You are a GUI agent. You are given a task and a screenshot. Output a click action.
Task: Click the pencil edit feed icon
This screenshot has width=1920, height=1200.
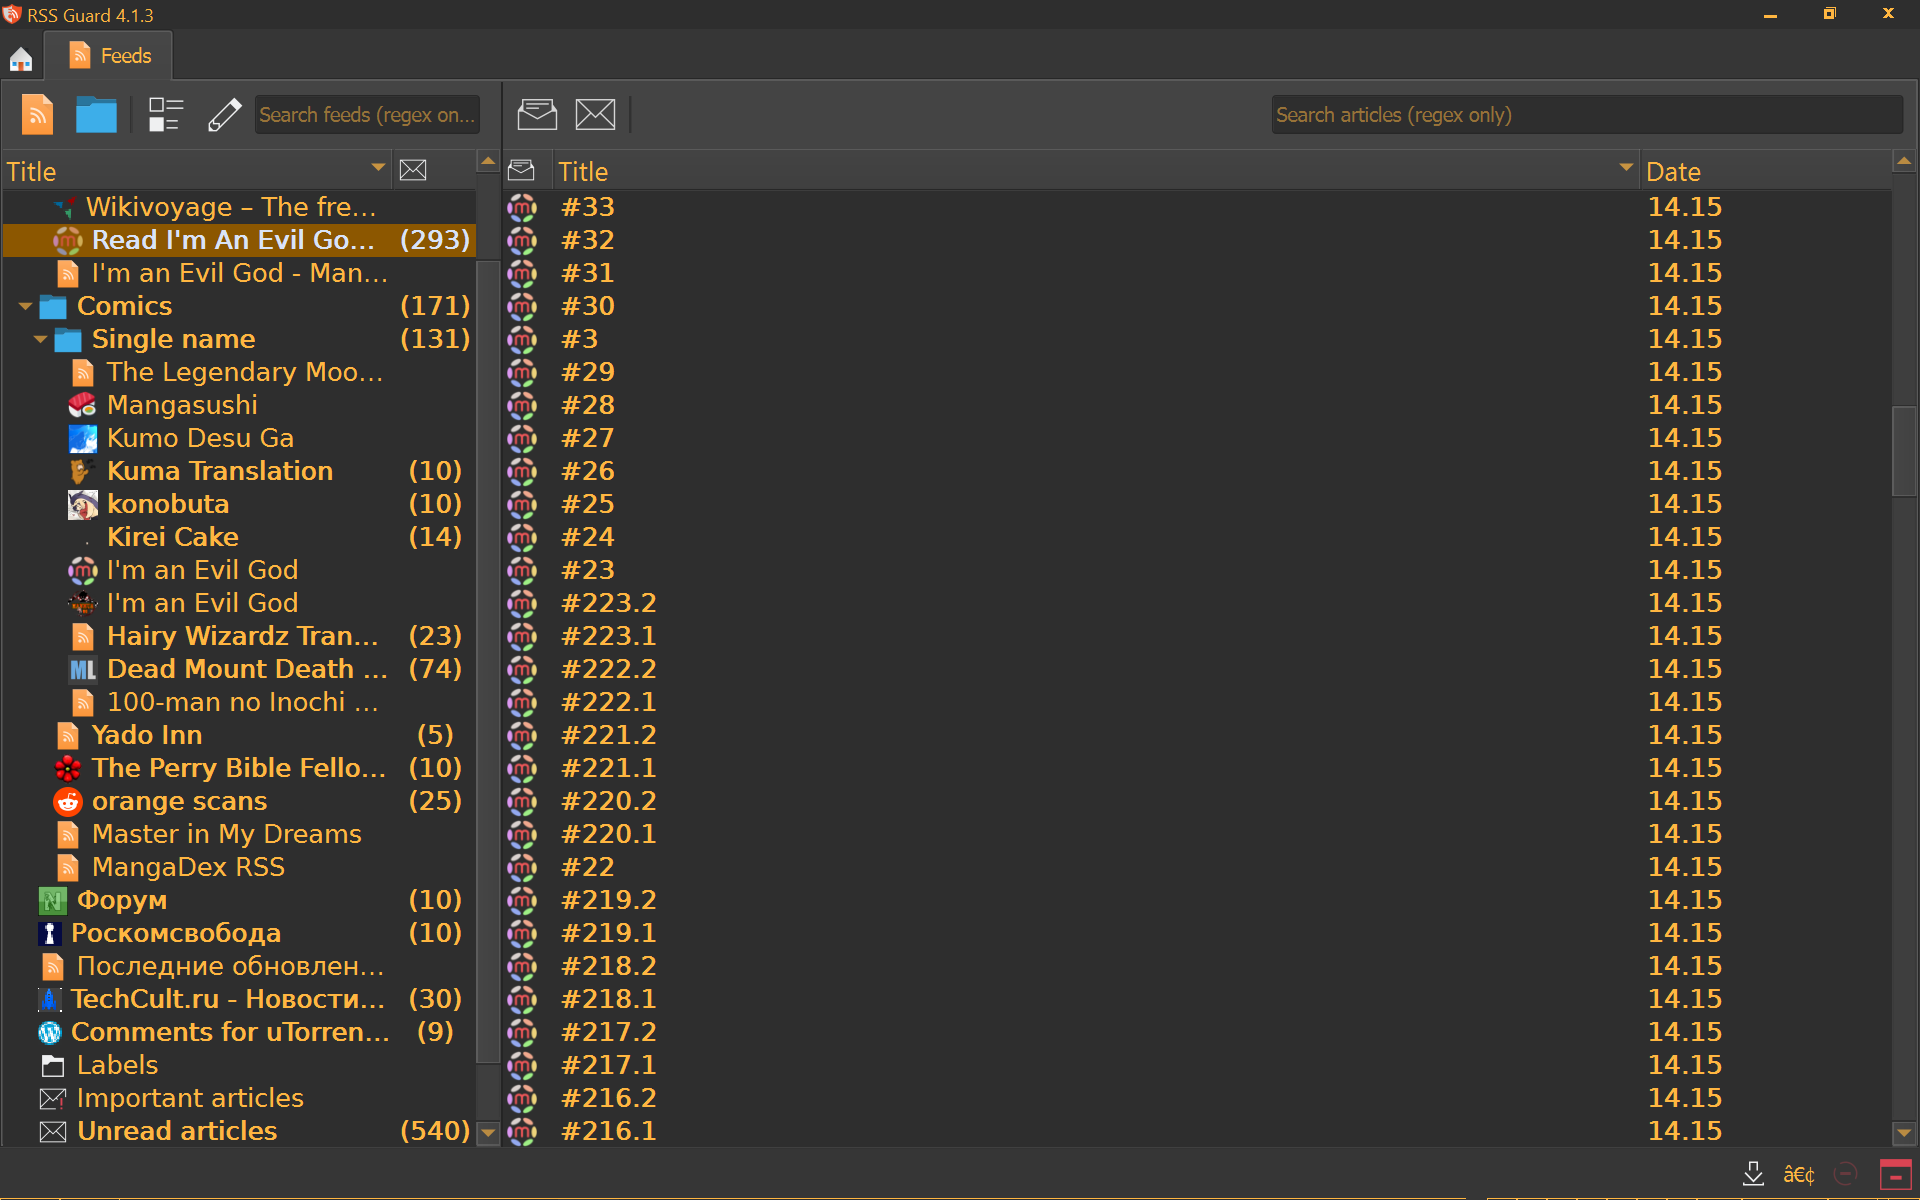(224, 115)
